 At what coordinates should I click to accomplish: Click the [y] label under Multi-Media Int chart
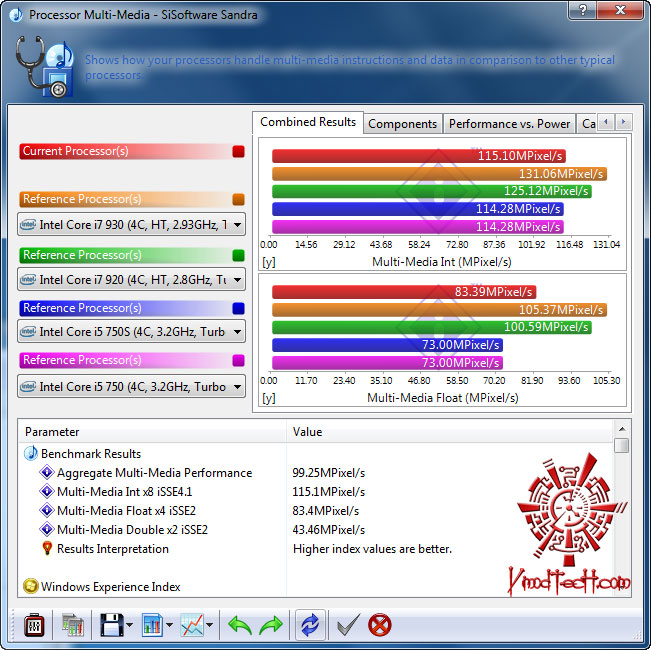[269, 262]
